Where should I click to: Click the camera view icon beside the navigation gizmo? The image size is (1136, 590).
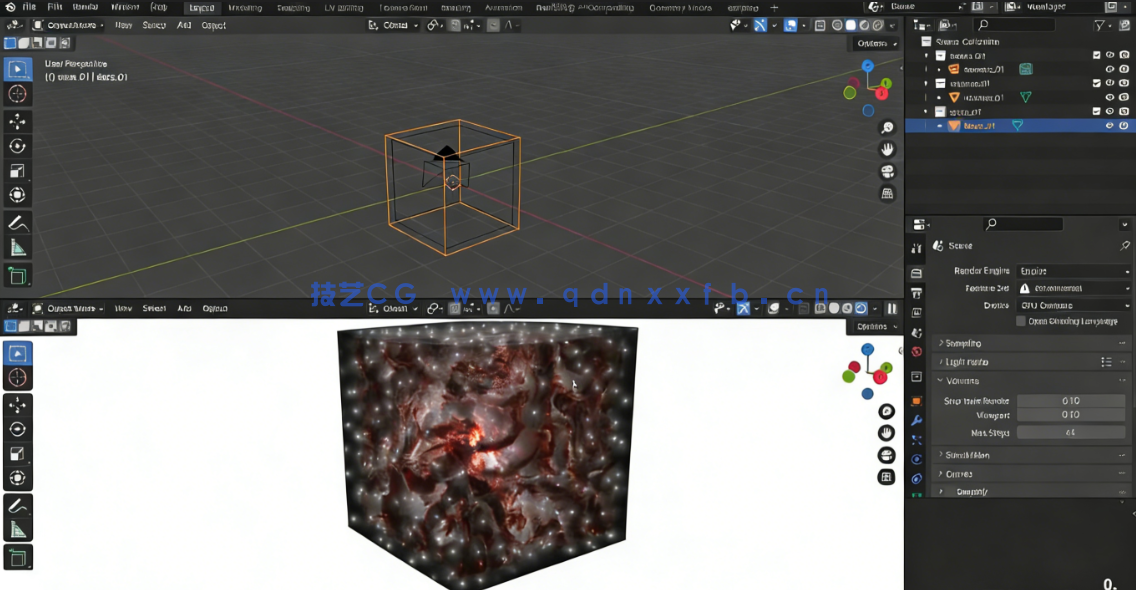tap(886, 171)
